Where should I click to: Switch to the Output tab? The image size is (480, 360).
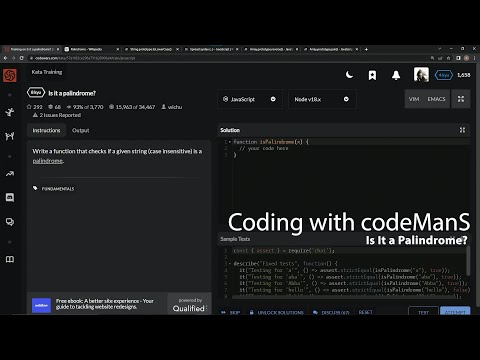[81, 130]
